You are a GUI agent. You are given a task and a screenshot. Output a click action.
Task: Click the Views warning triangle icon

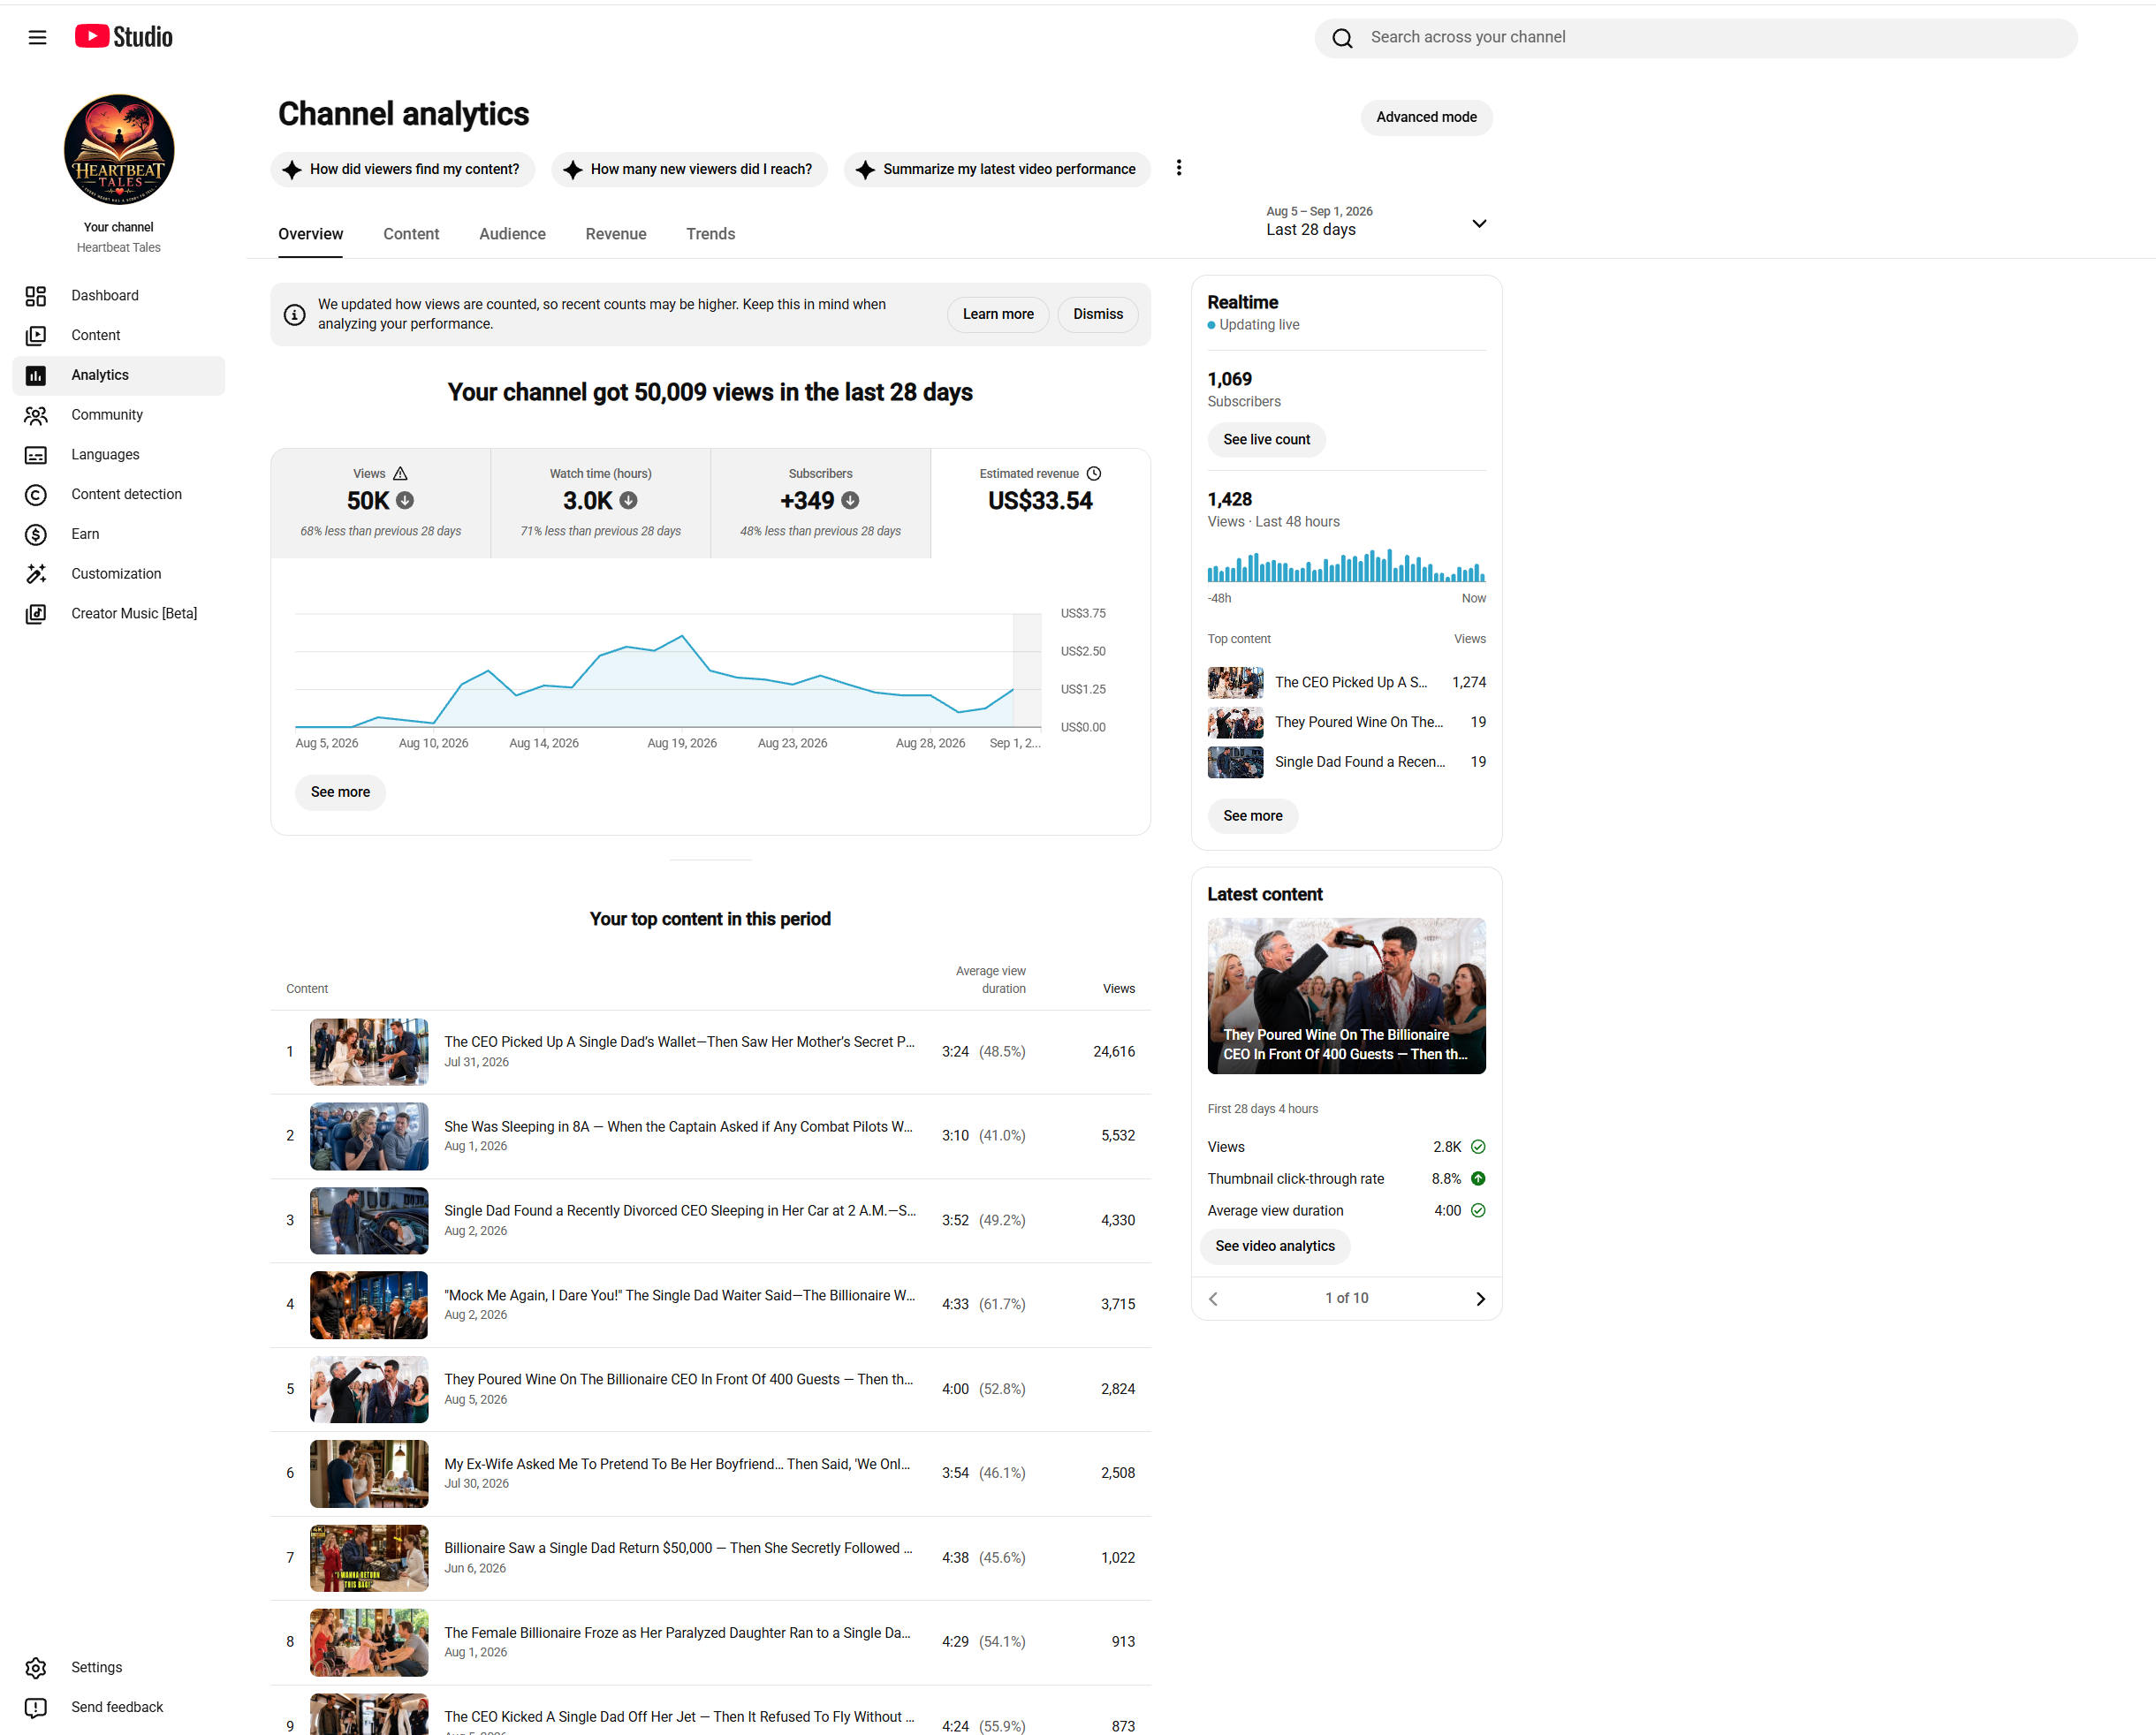pyautogui.click(x=400, y=474)
